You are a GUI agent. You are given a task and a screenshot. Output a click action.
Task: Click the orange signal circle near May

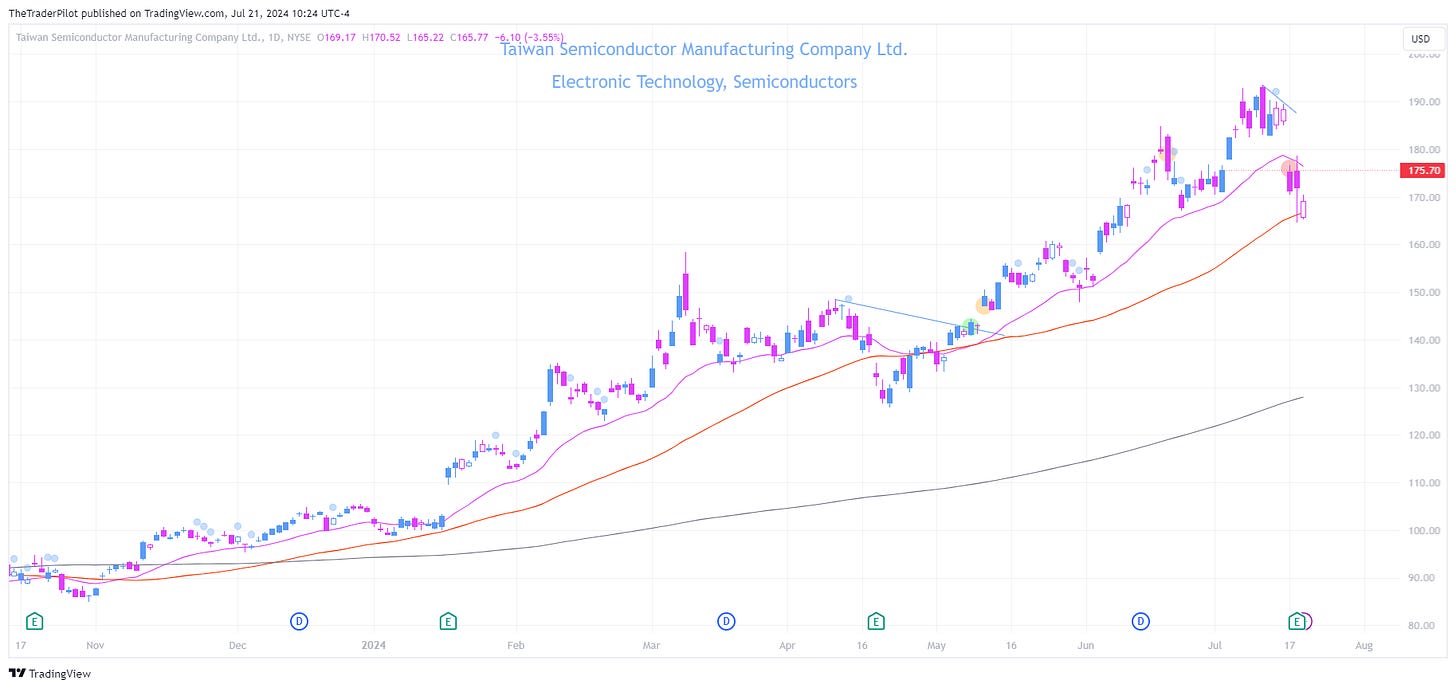tap(983, 306)
